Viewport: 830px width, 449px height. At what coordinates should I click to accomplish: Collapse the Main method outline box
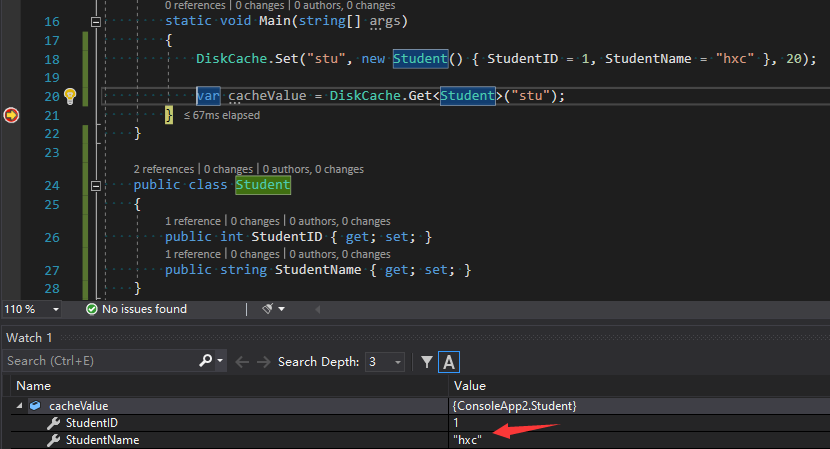(x=96, y=22)
